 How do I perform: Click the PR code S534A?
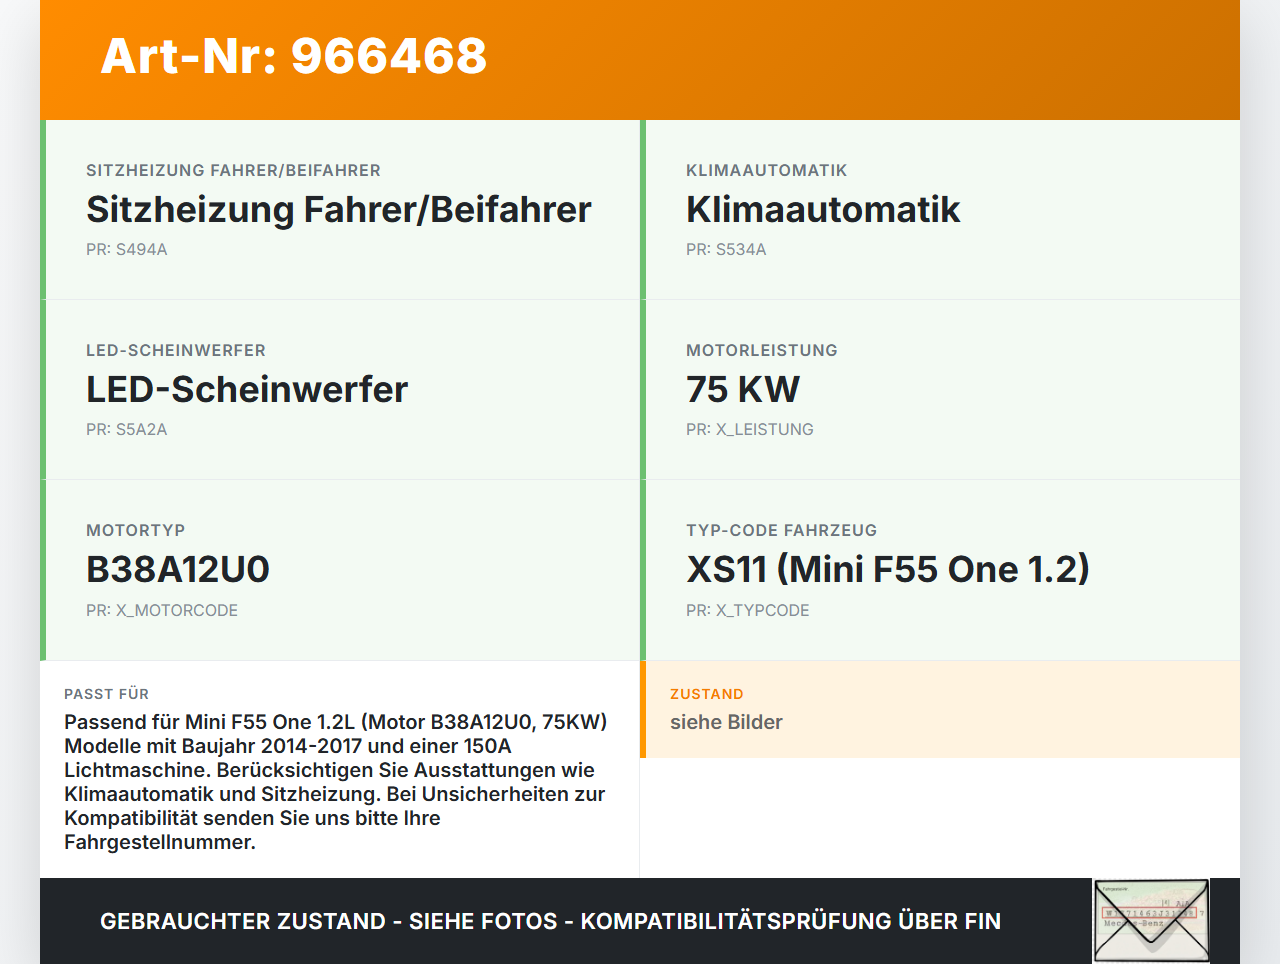click(x=725, y=249)
